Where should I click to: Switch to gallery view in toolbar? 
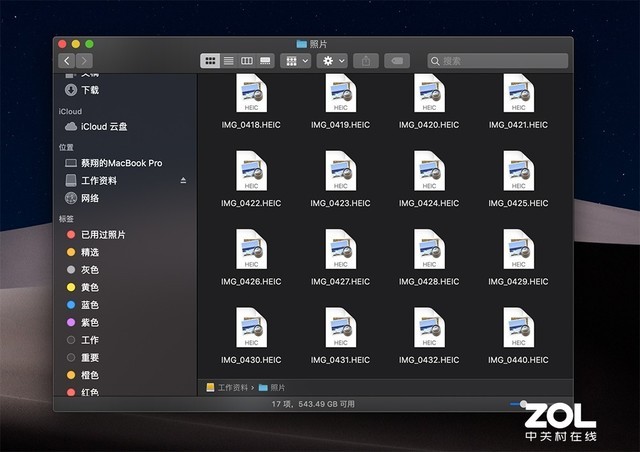(265, 61)
